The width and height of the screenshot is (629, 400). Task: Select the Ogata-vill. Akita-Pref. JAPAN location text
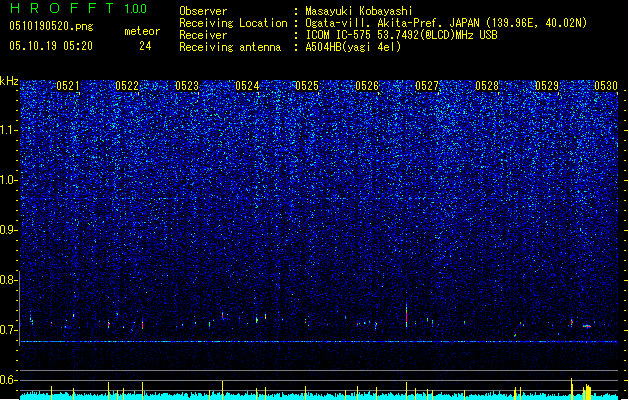click(x=446, y=23)
